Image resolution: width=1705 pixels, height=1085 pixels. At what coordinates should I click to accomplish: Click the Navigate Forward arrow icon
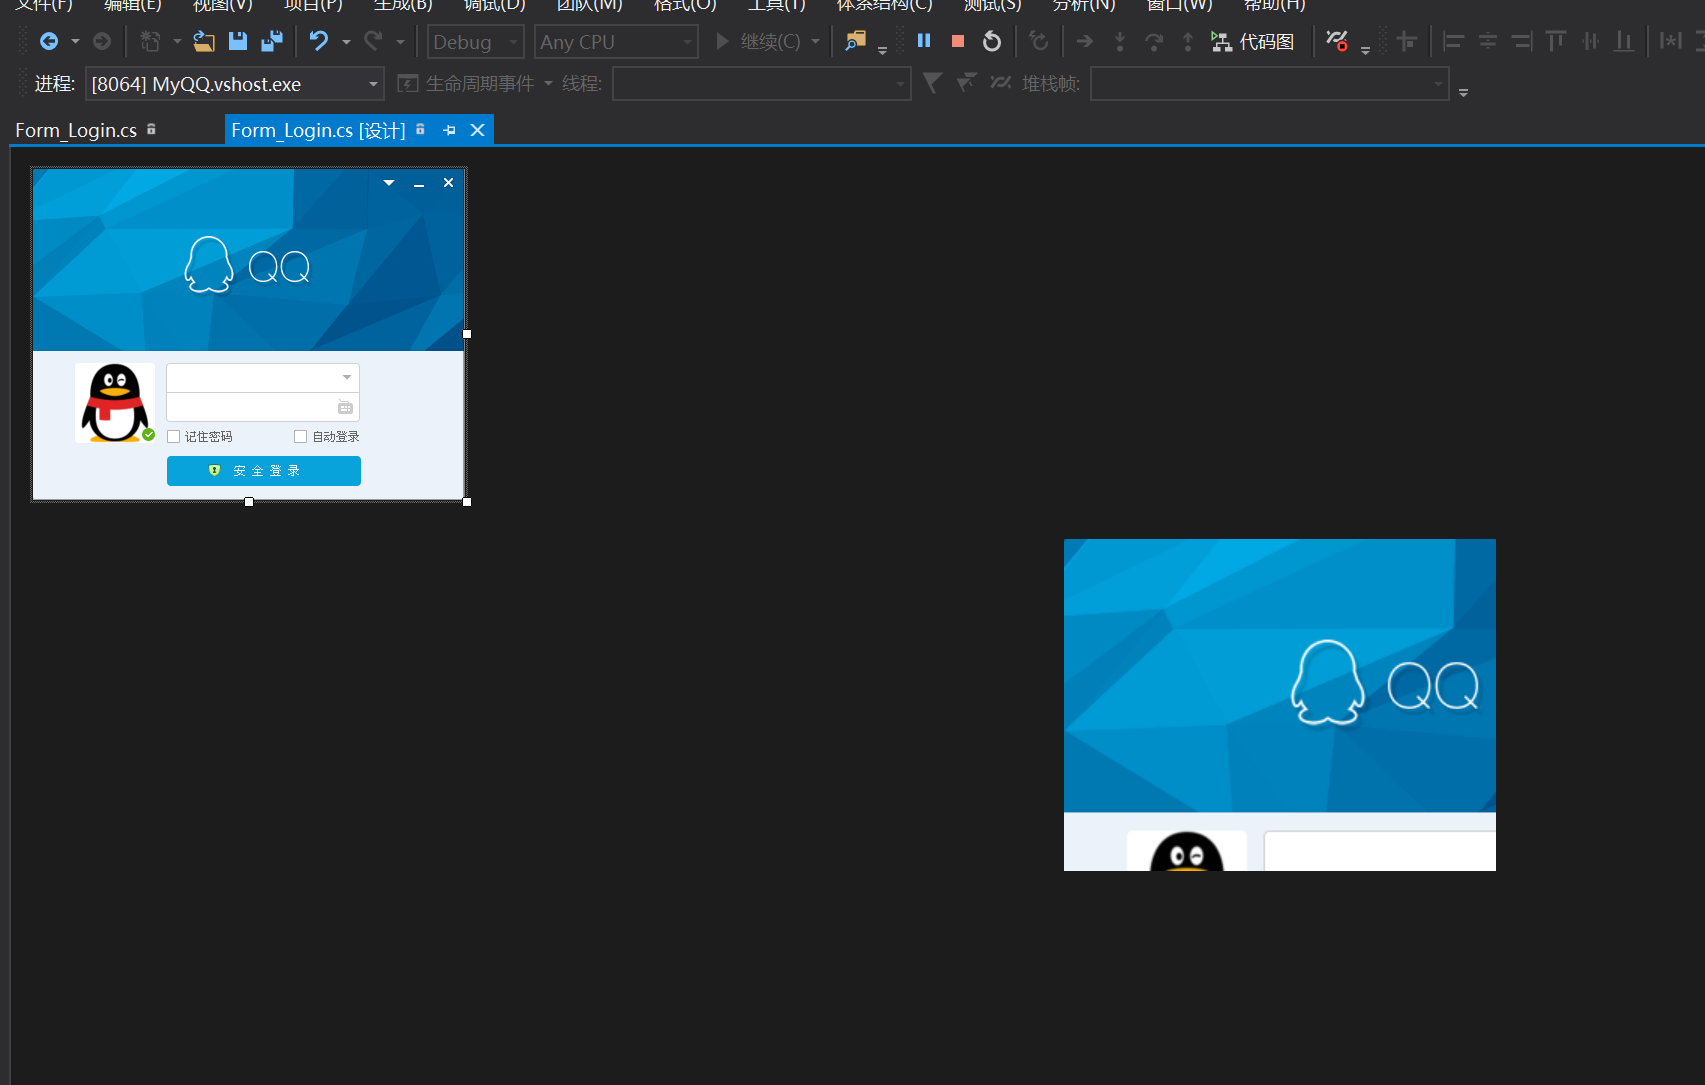[102, 41]
